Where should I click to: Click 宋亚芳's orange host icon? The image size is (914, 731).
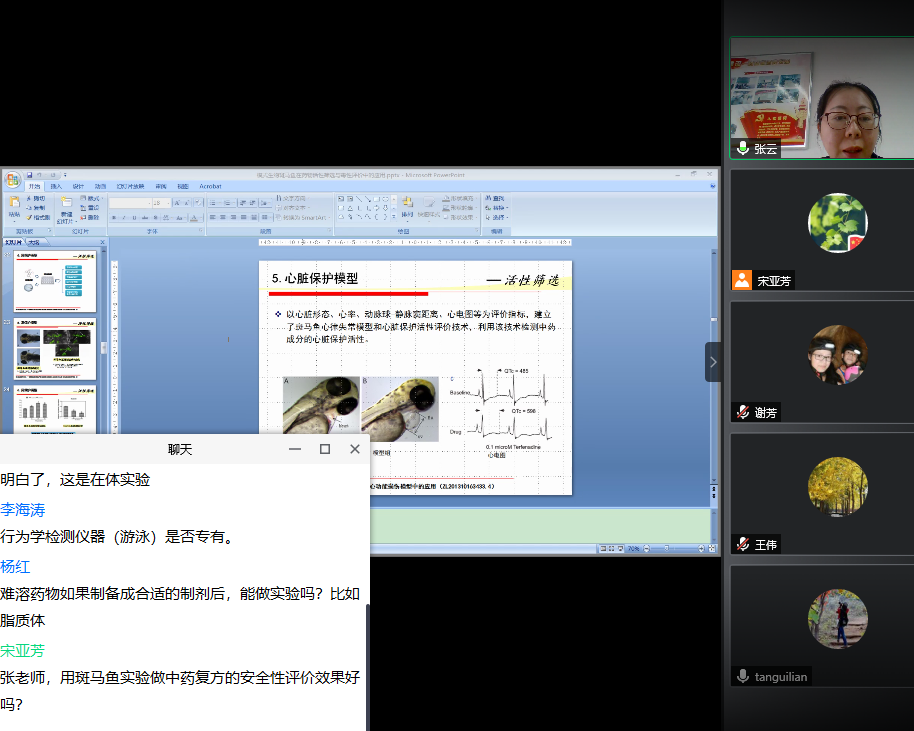click(742, 280)
